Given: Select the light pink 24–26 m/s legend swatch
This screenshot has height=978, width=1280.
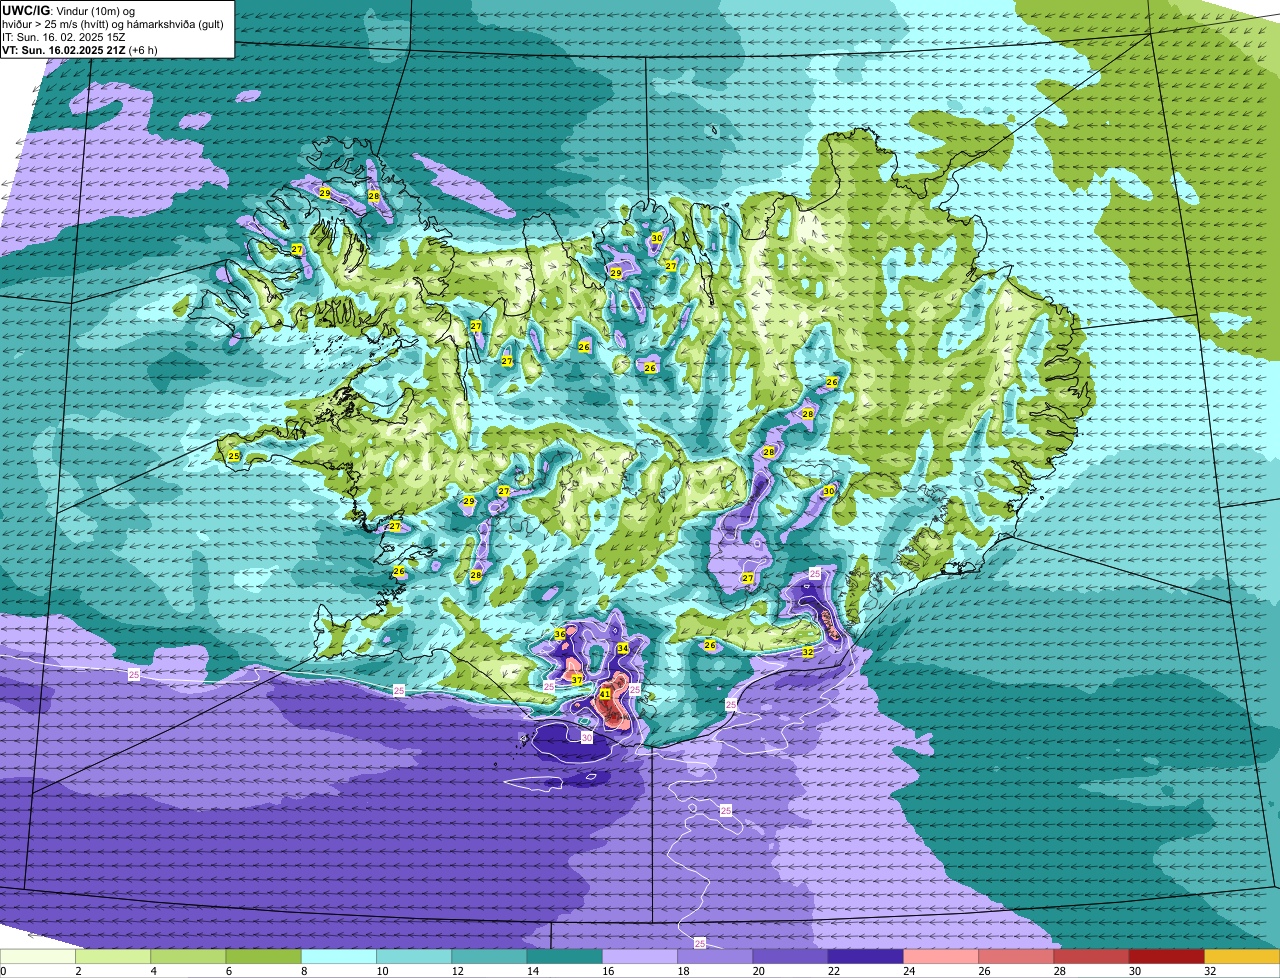Looking at the screenshot, I should pos(941,956).
